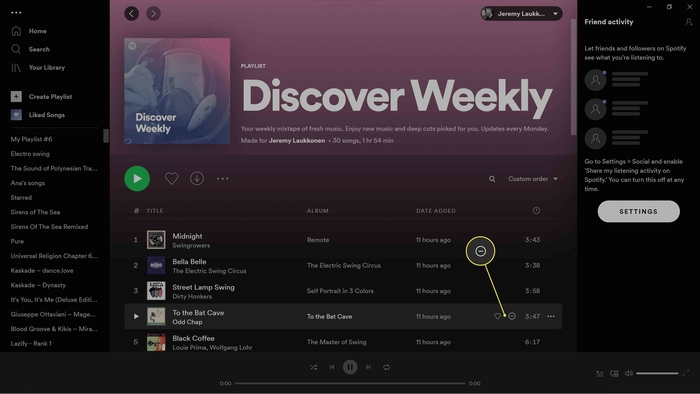Click sidebar playlist scrollbar
700x394 pixels.
click(x=106, y=136)
